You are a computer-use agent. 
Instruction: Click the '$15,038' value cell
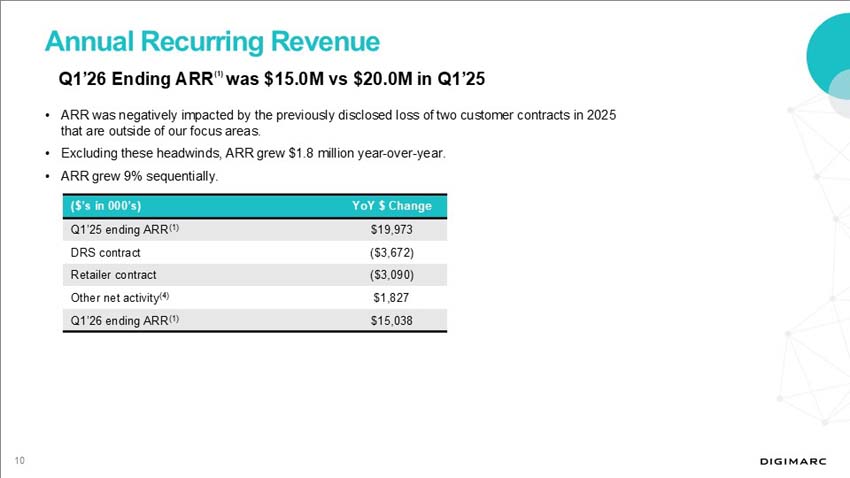pyautogui.click(x=391, y=320)
